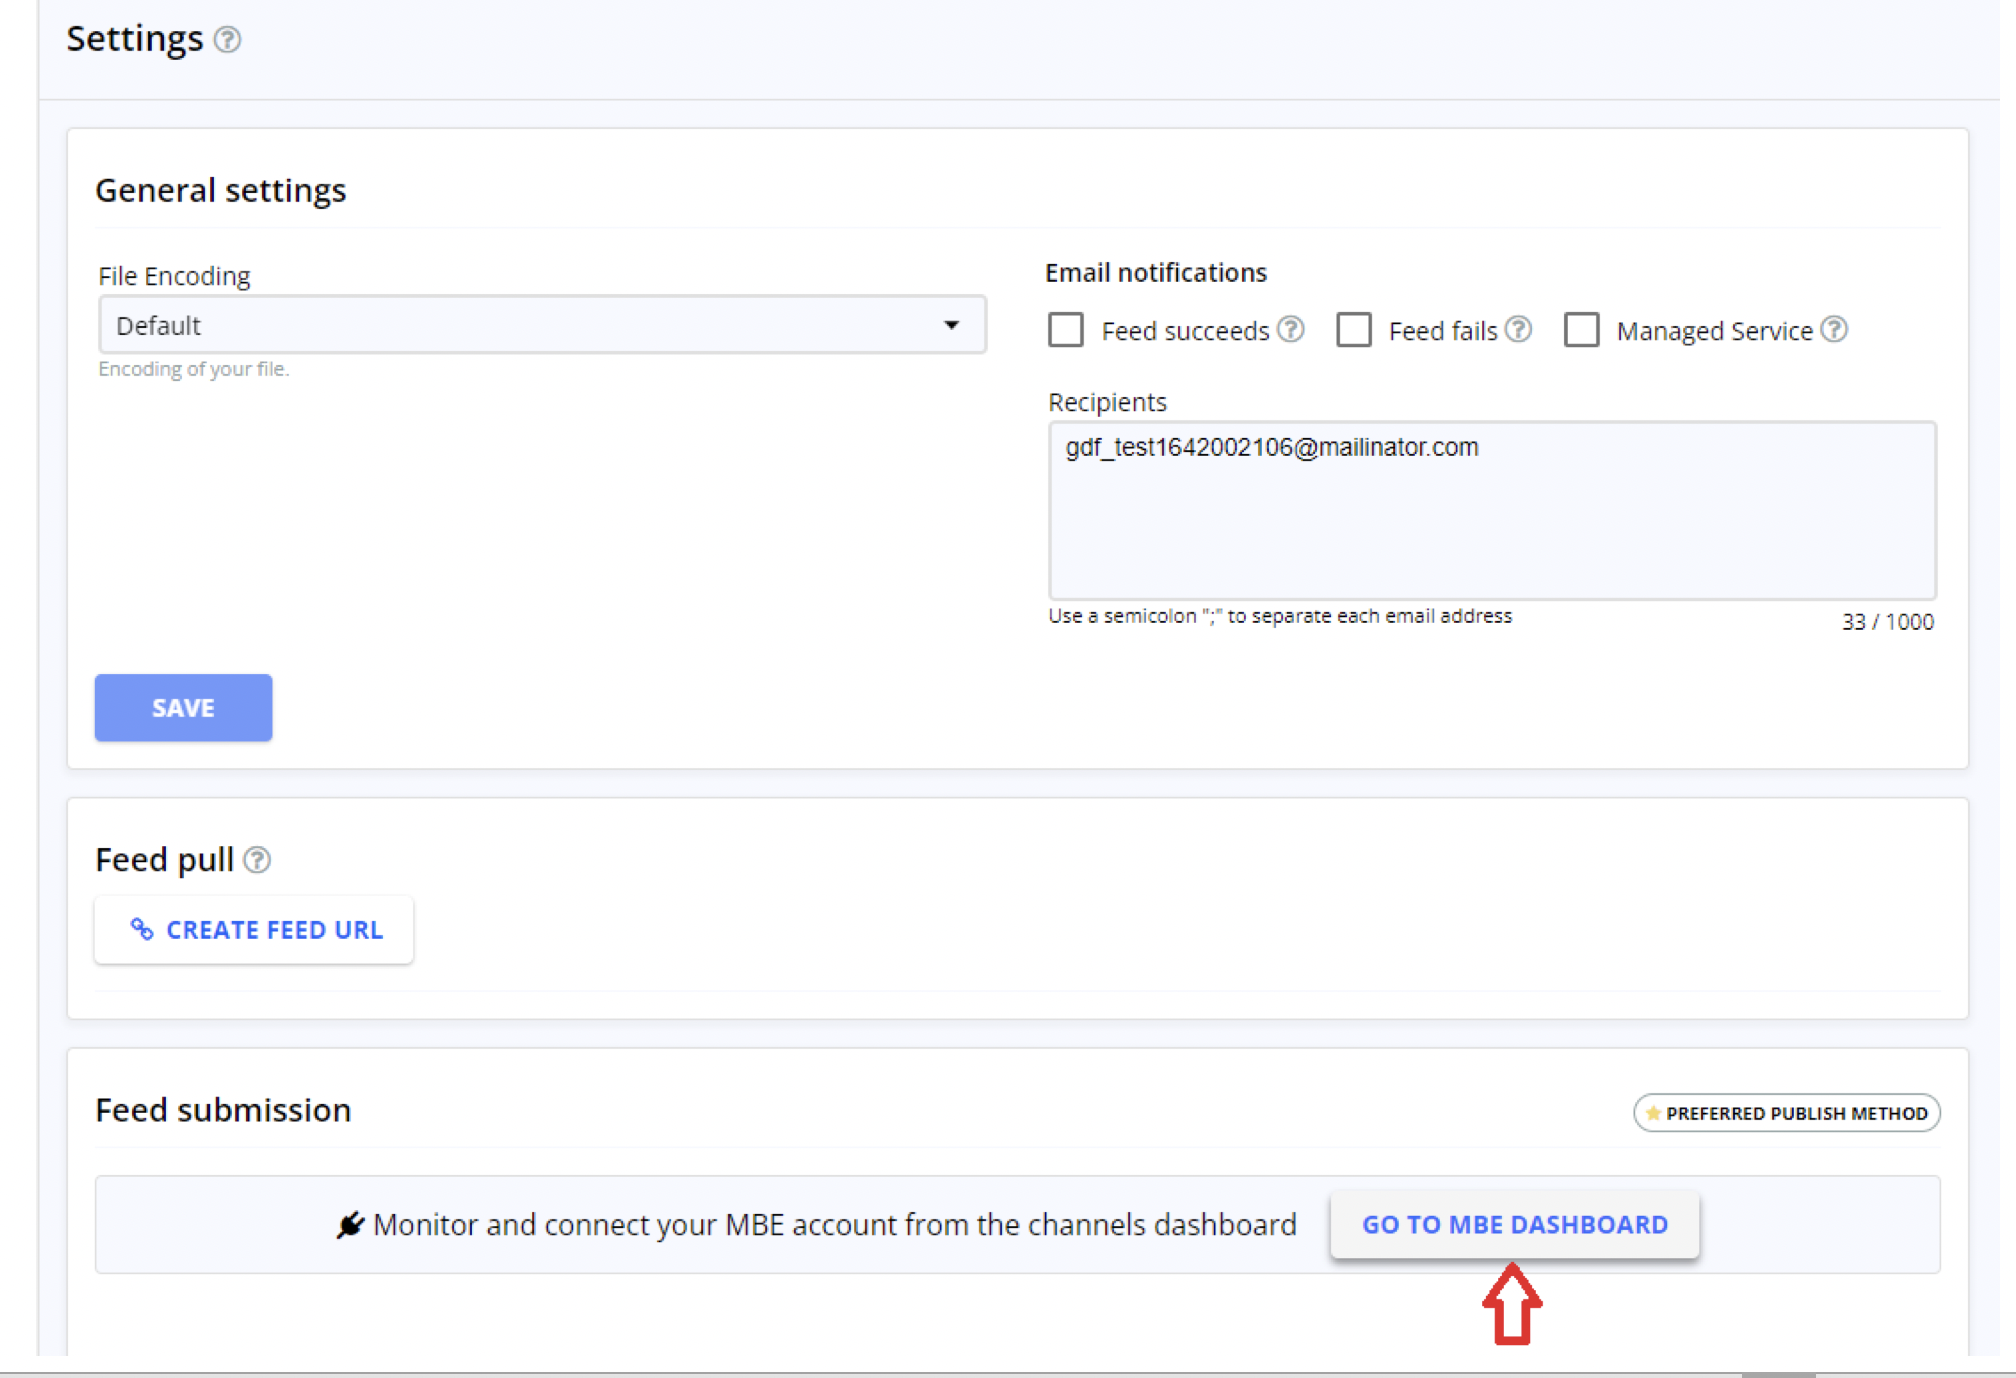This screenshot has height=1378, width=2016.
Task: Open help icon beside Feed succeeds
Action: tap(1291, 329)
